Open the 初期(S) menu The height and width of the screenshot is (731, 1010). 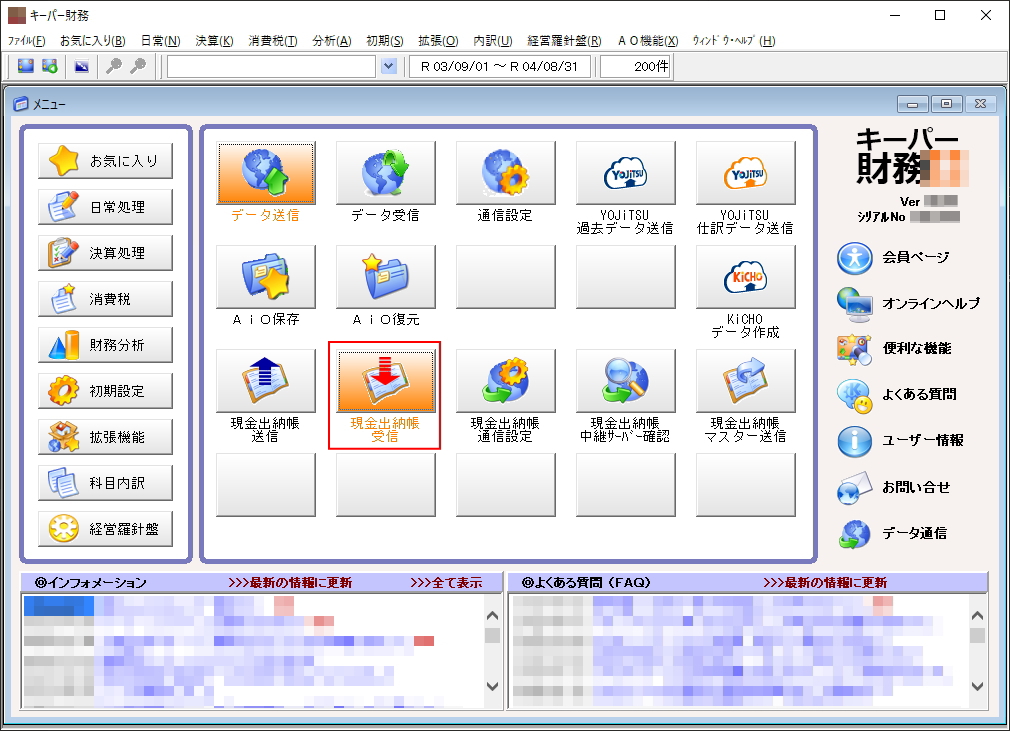click(x=385, y=41)
